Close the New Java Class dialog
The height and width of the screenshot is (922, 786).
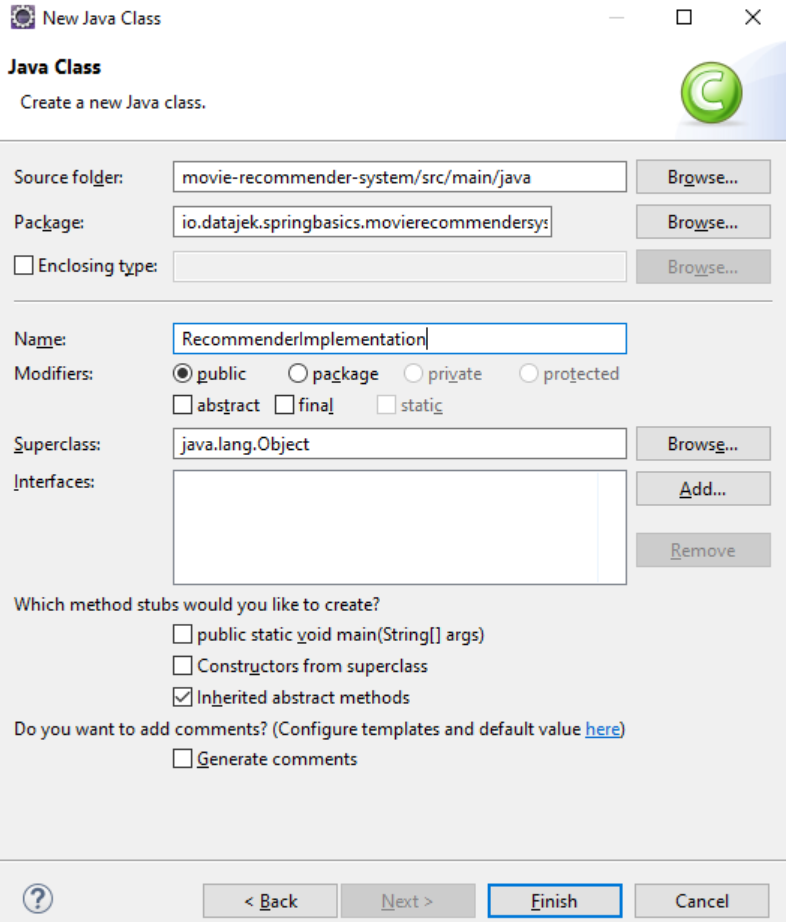(752, 18)
